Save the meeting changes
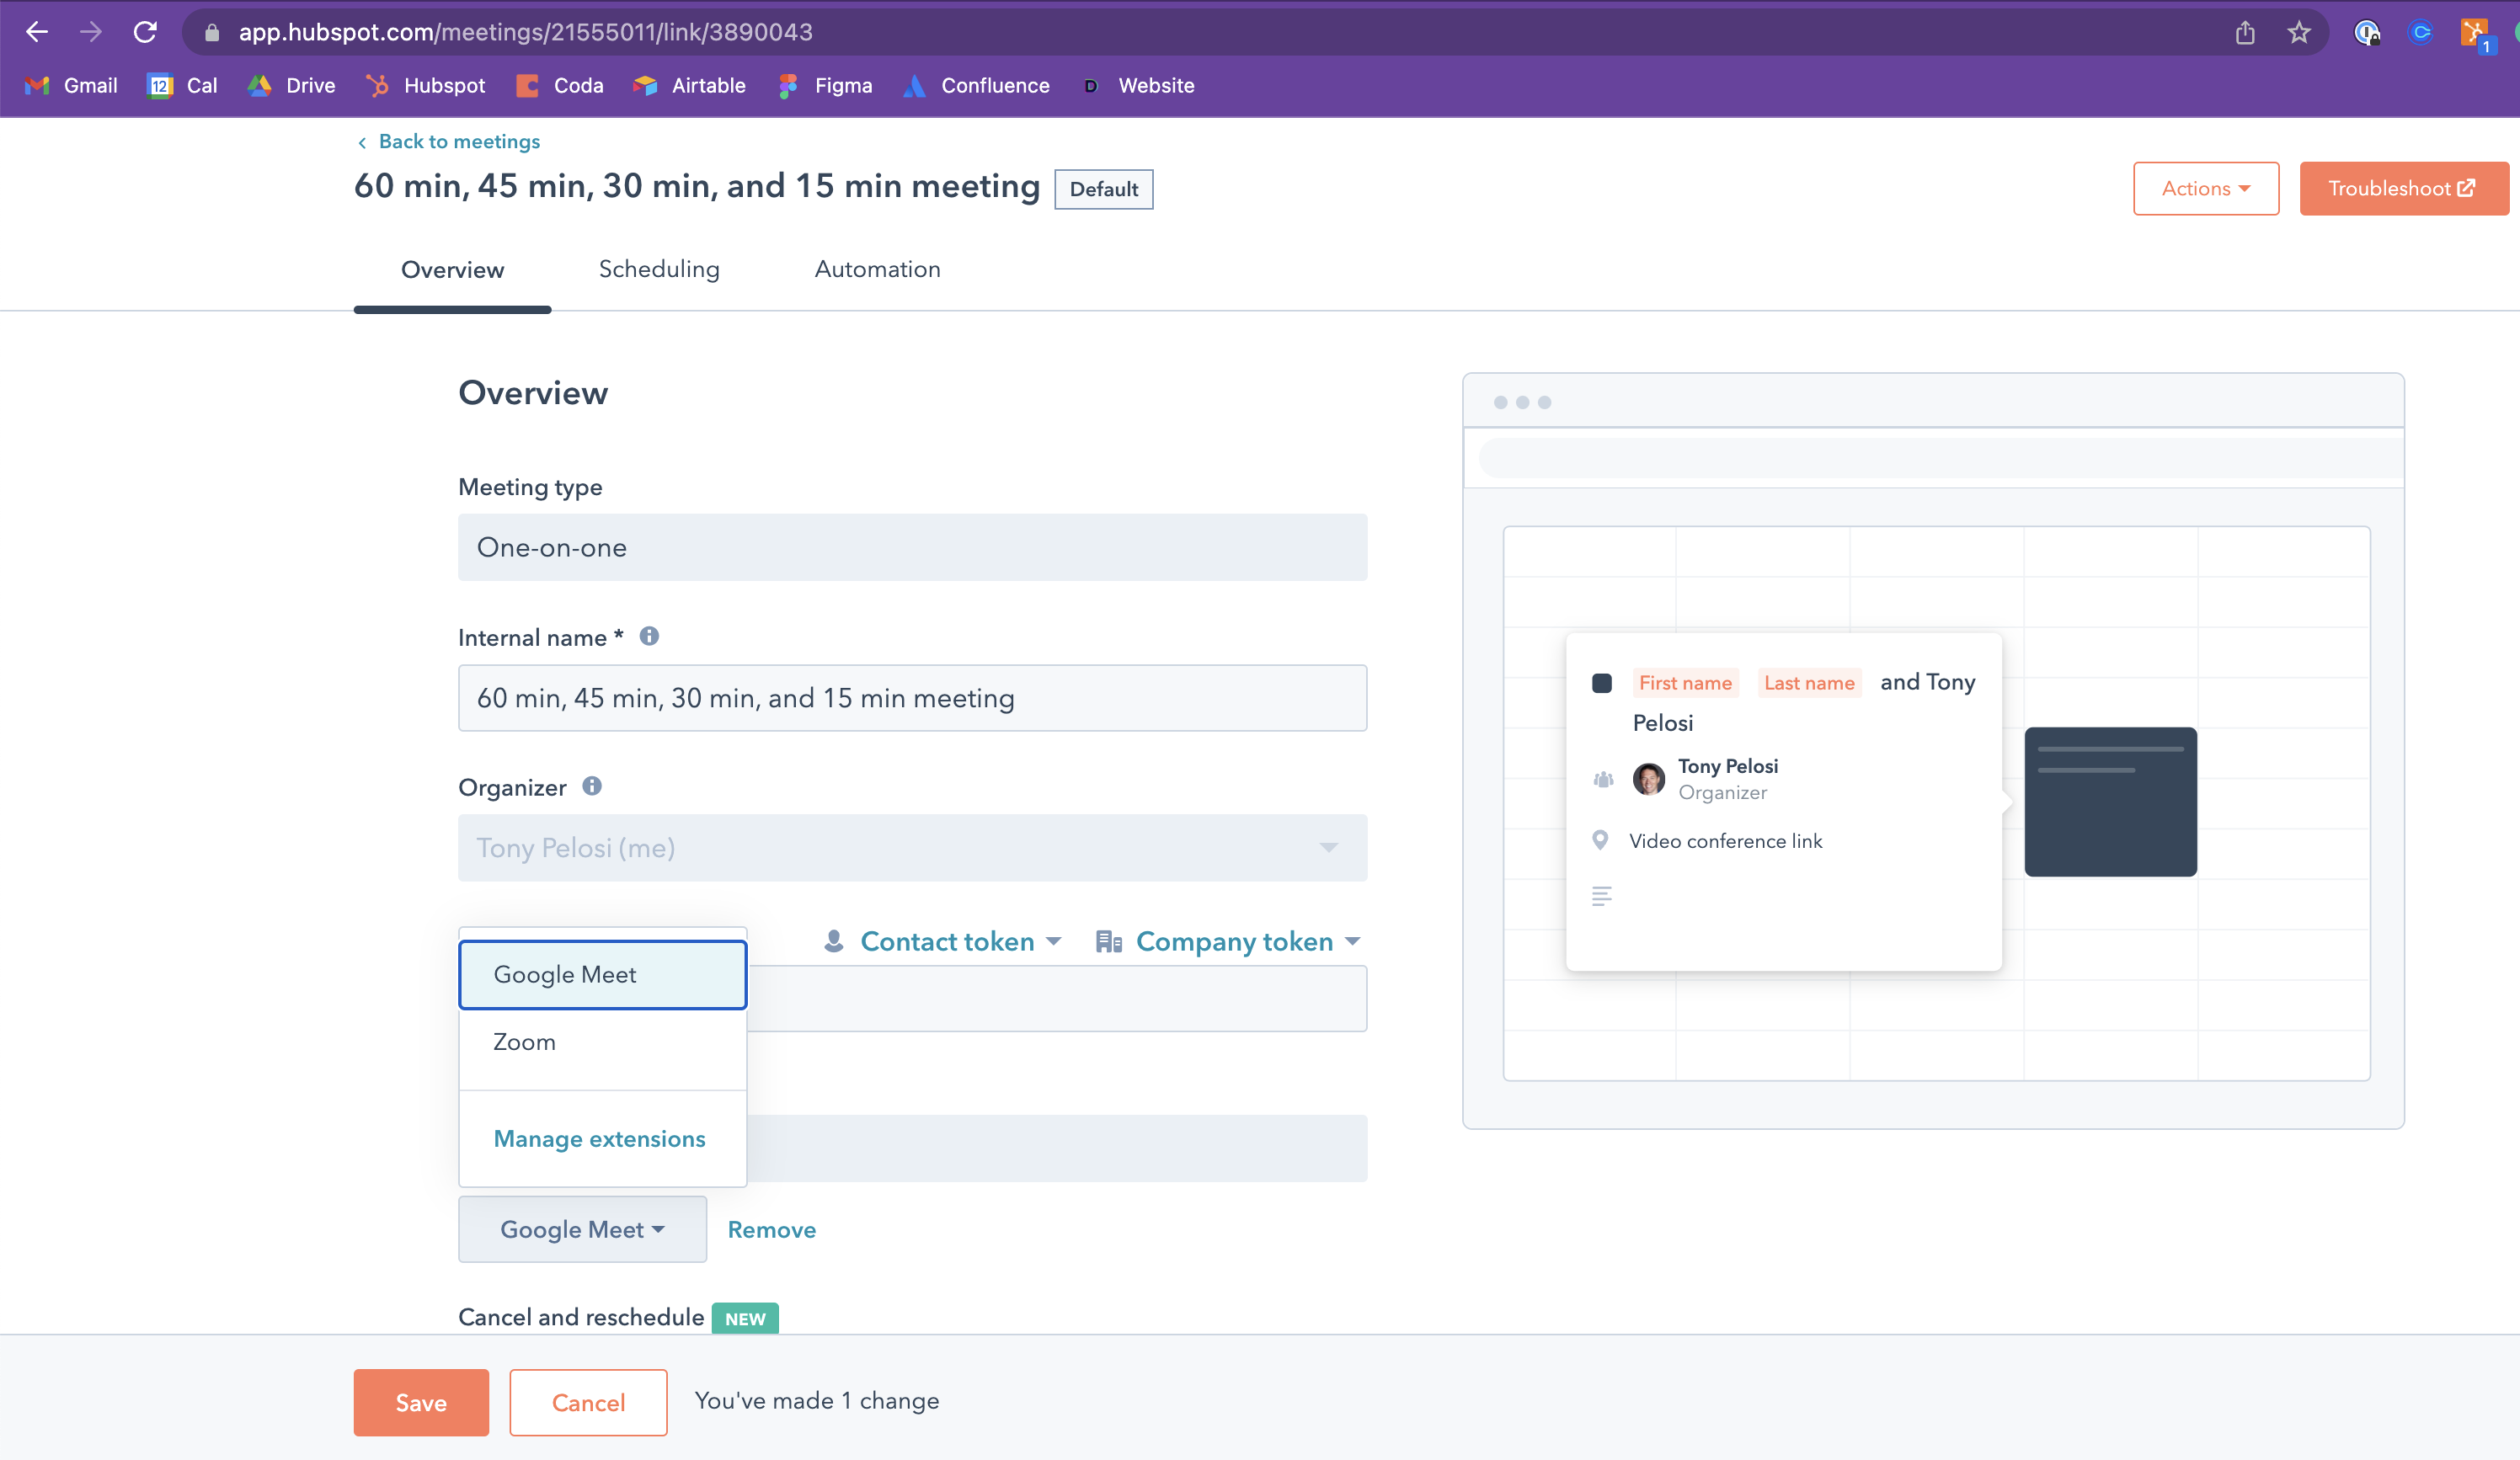This screenshot has width=2520, height=1460. pyautogui.click(x=421, y=1402)
